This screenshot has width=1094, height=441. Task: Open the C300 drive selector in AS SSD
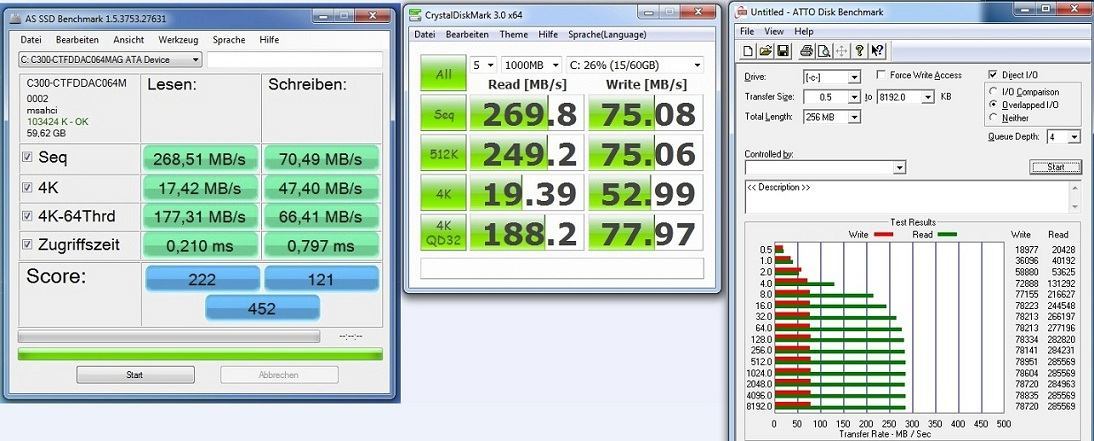(x=110, y=60)
